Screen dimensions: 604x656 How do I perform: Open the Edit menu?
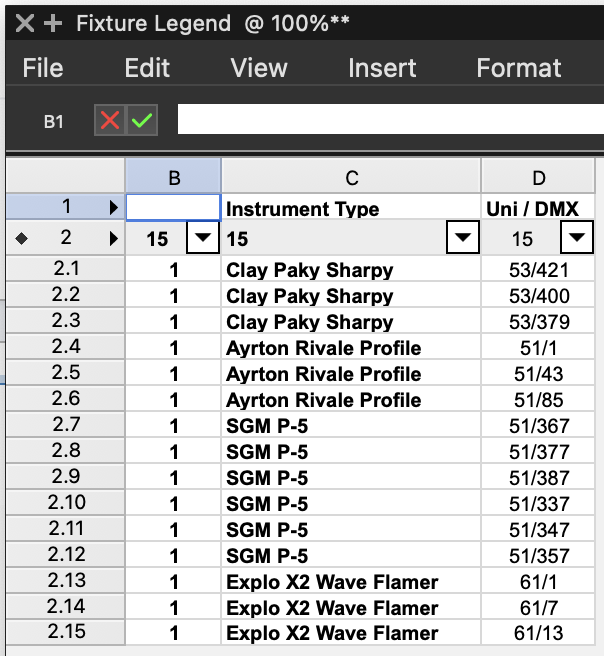(x=147, y=68)
